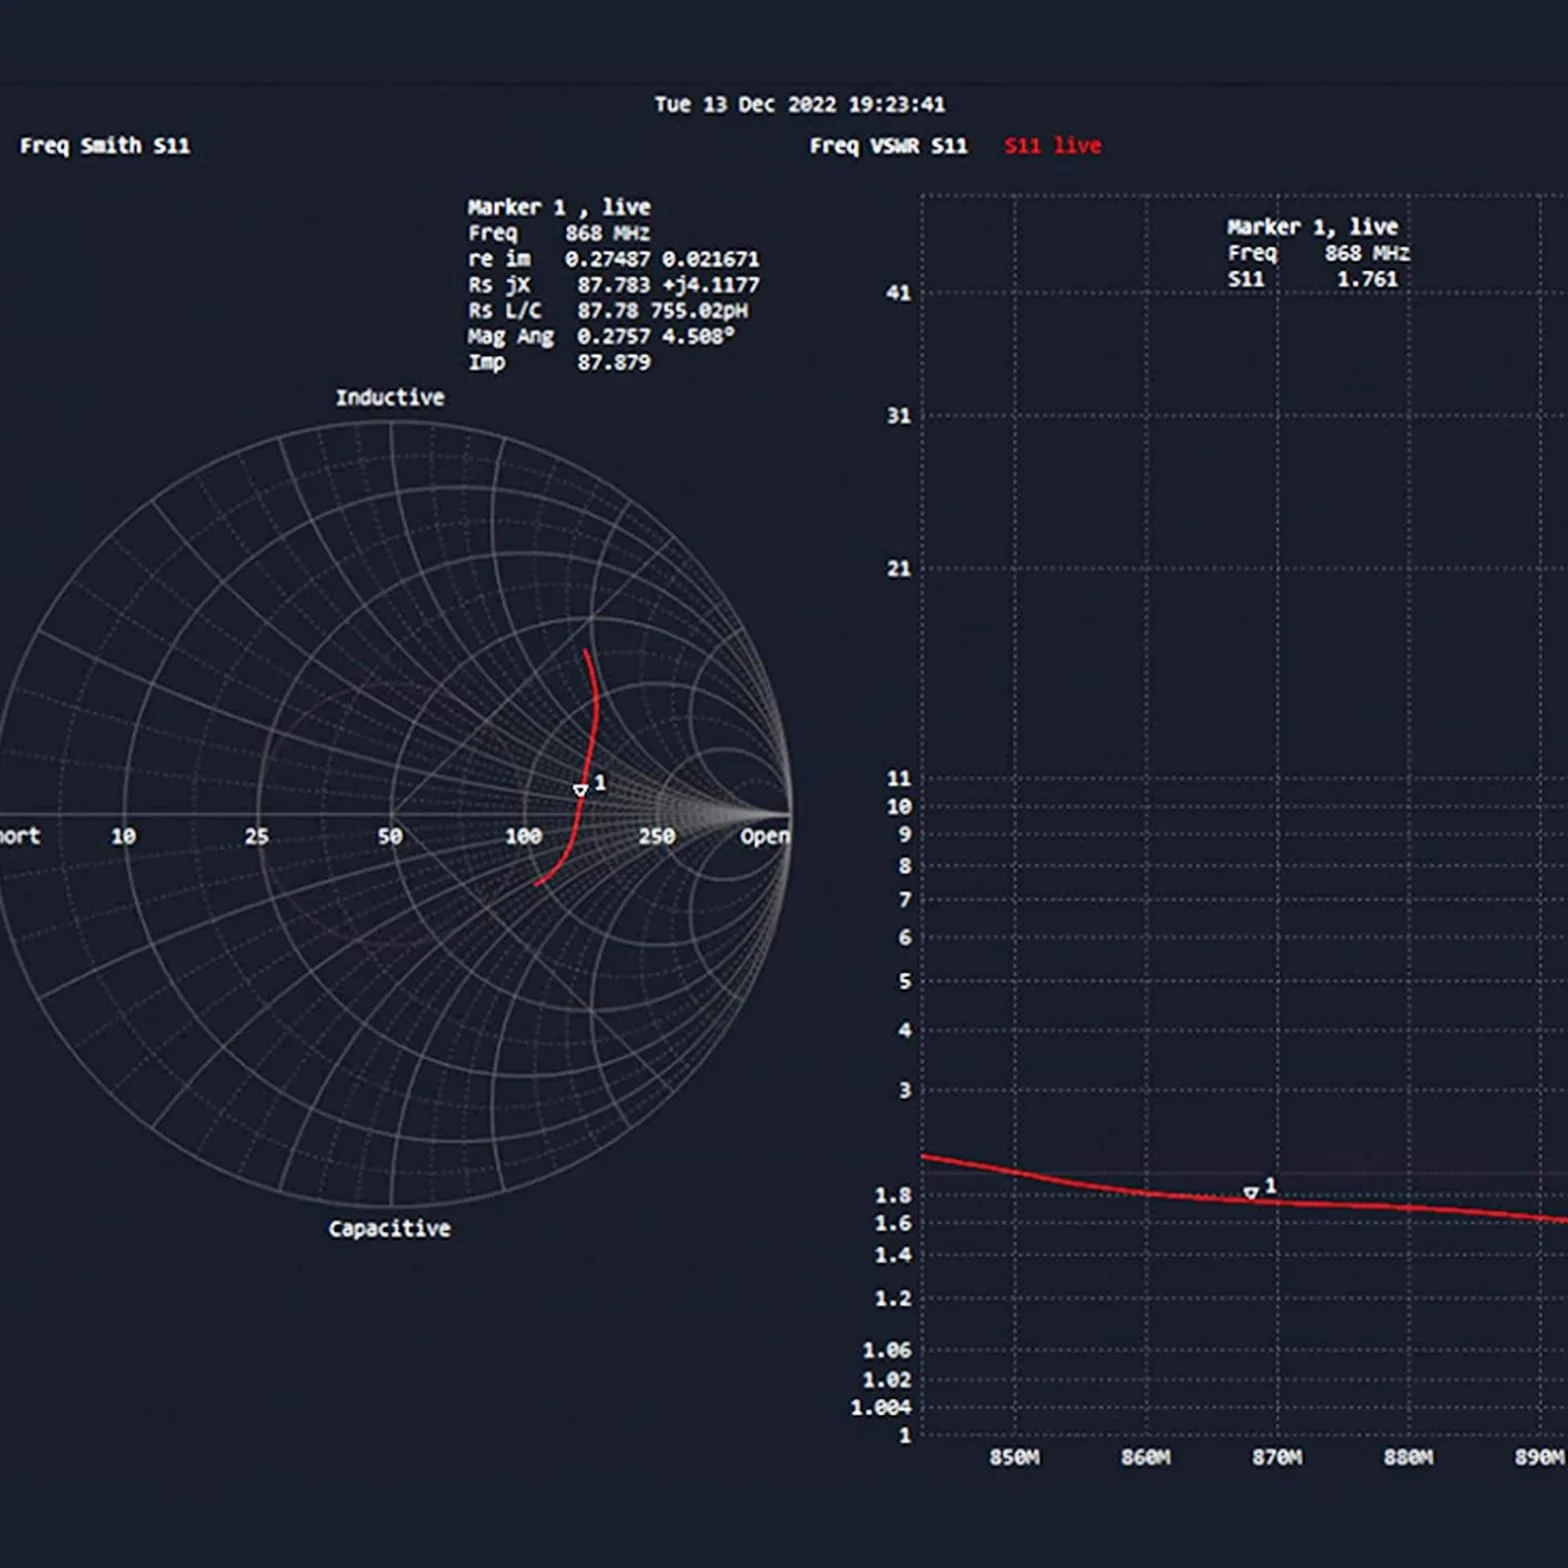Click 'Freq 868 MHz' in the VSWR readout
The image size is (1568, 1568).
pos(1318,253)
